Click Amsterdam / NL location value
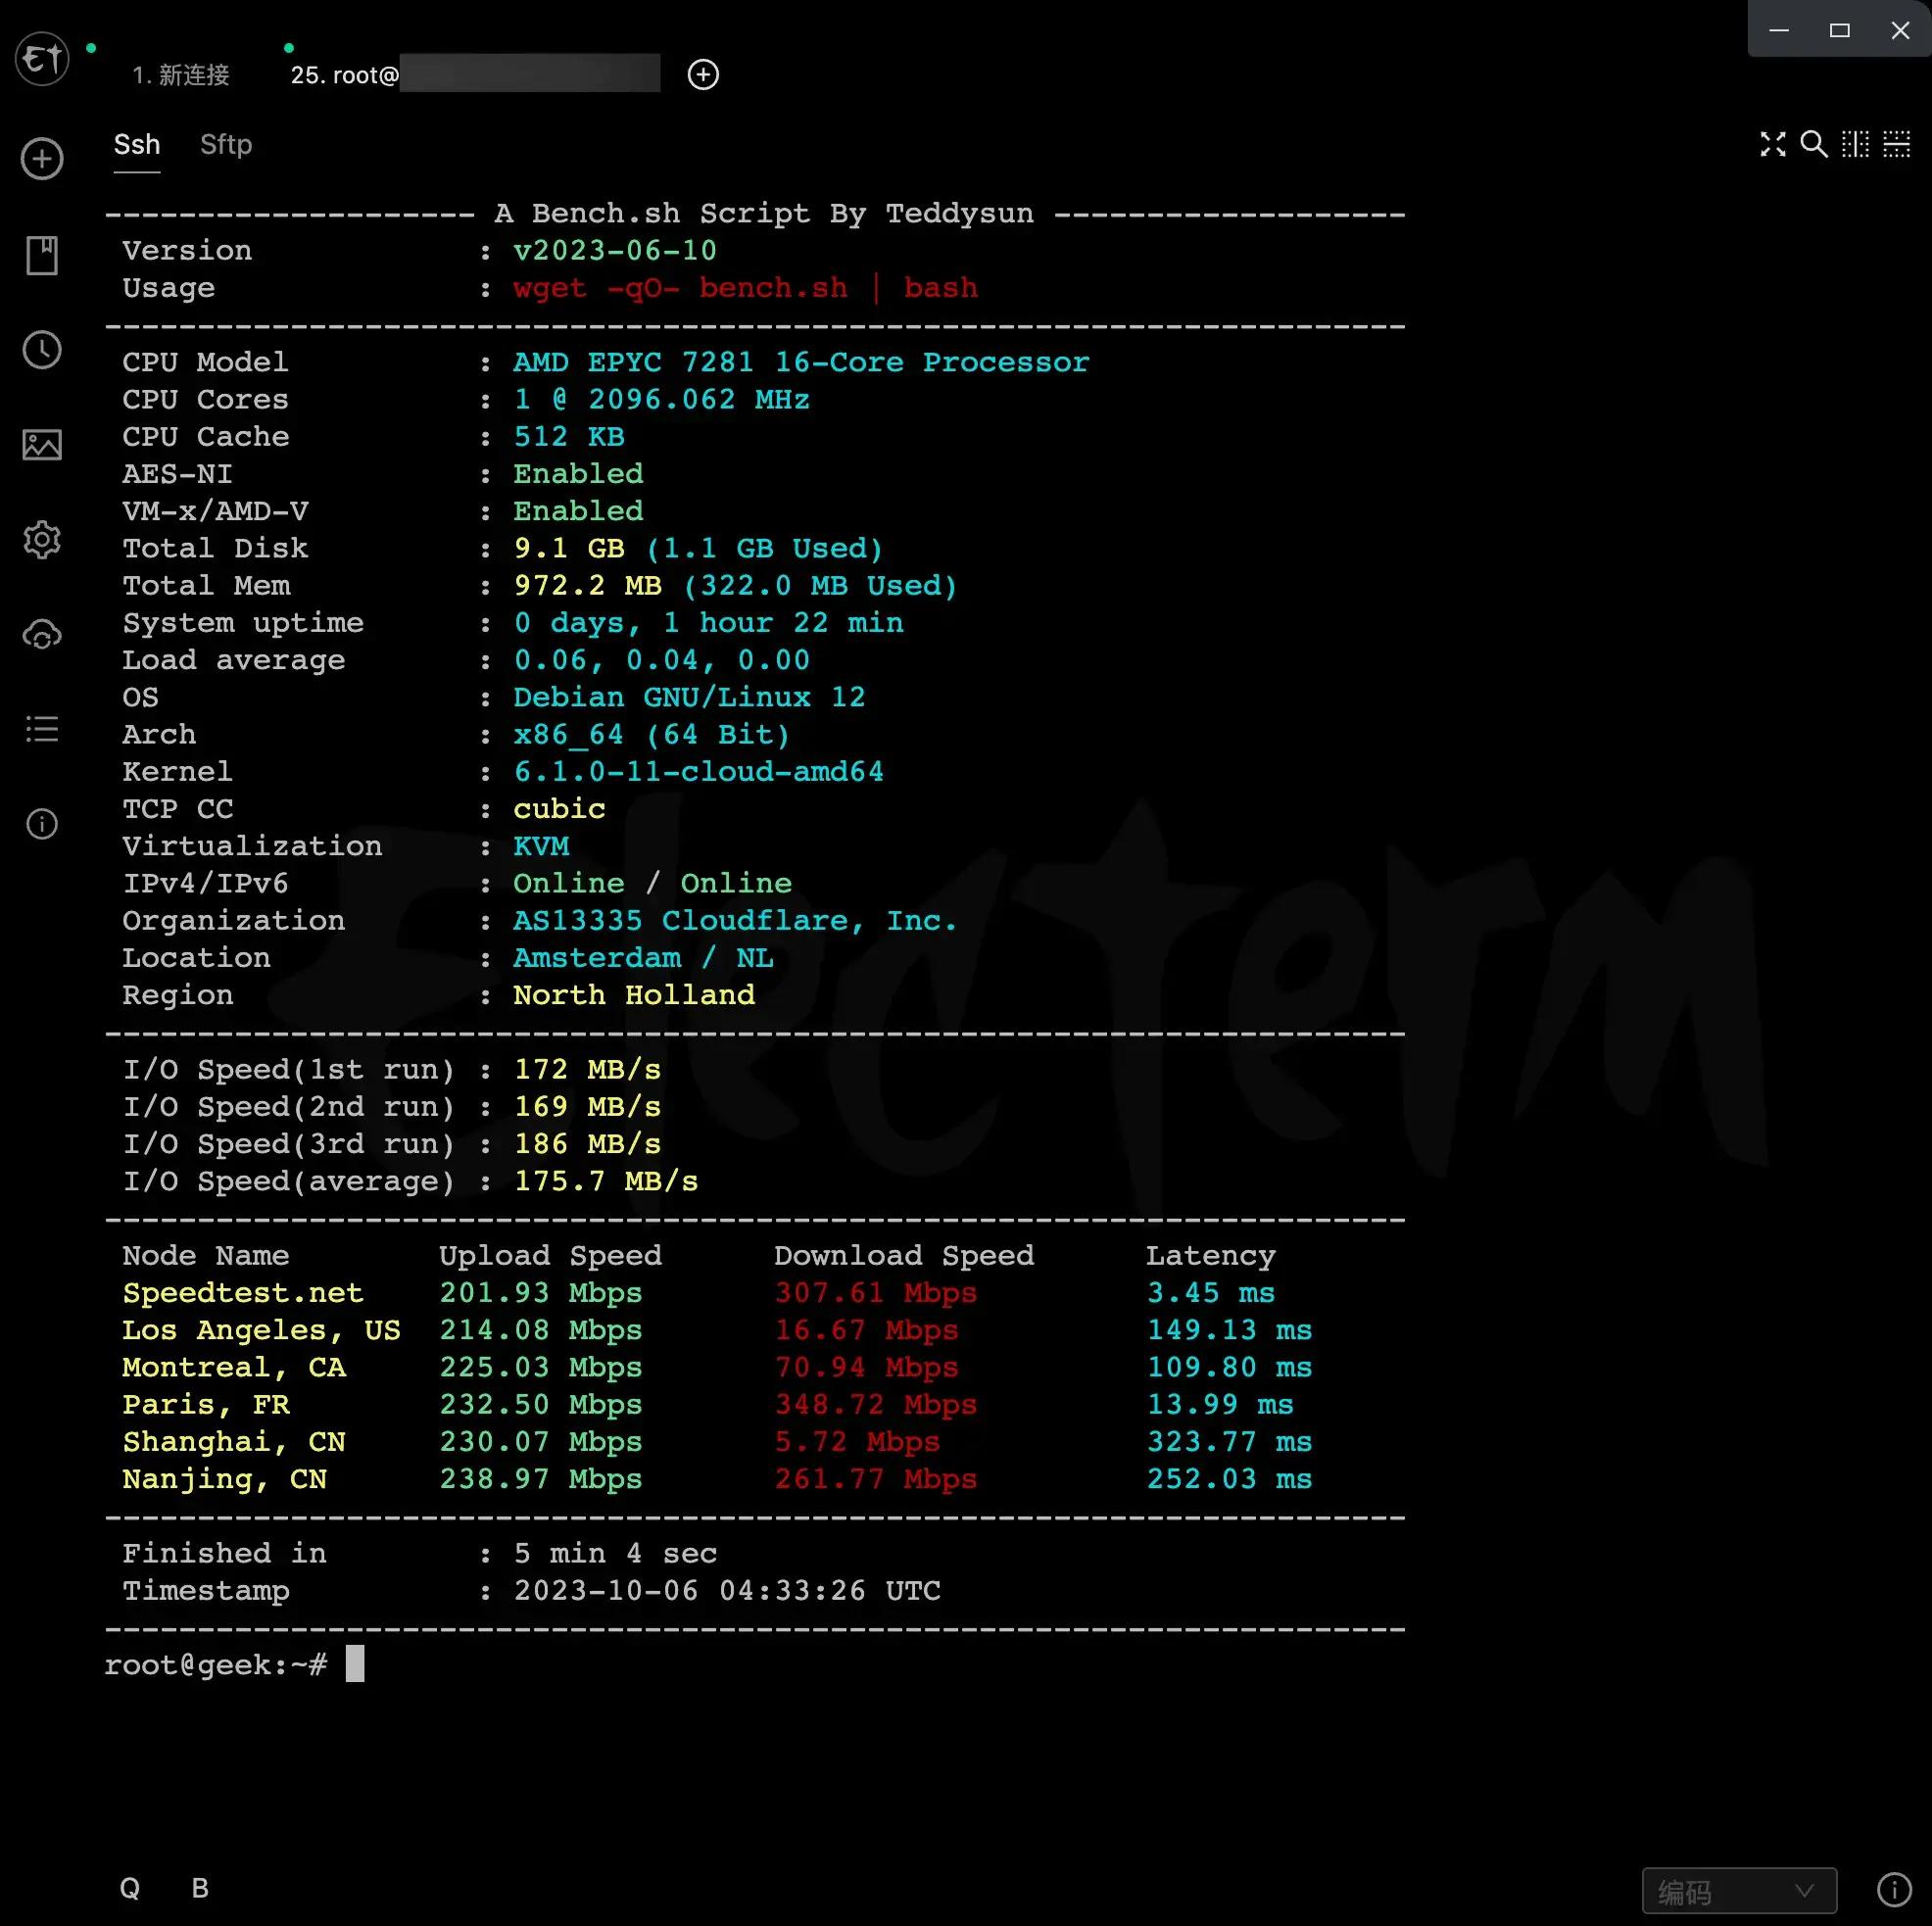This screenshot has height=1926, width=1932. click(x=643, y=958)
